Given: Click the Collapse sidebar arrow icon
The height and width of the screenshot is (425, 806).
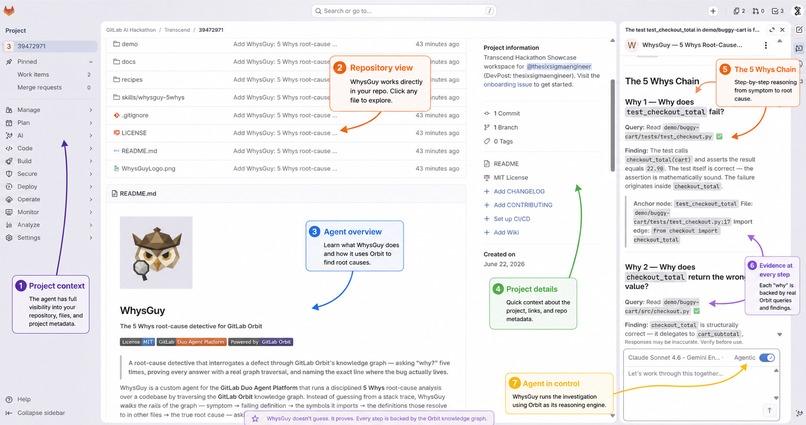Looking at the screenshot, I should (x=9, y=413).
